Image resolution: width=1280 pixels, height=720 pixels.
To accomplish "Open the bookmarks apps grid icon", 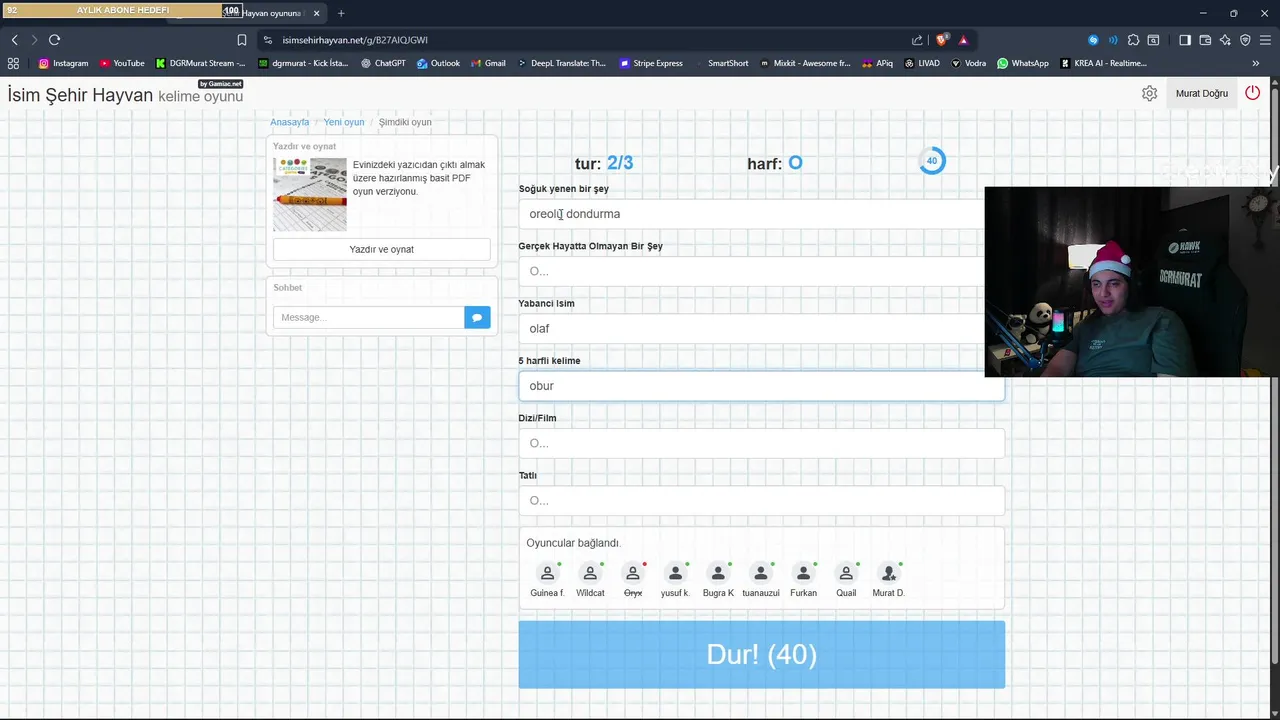I will [14, 63].
